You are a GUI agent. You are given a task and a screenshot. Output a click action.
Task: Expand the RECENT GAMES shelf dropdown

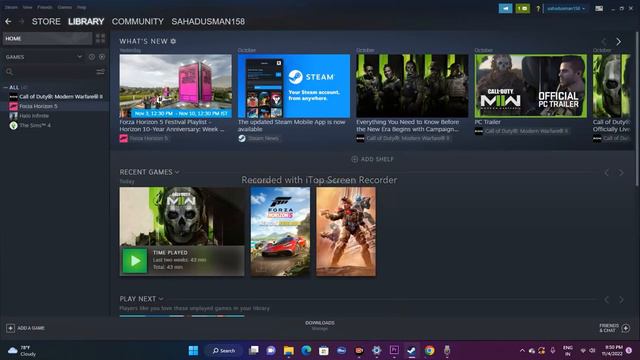(x=177, y=172)
